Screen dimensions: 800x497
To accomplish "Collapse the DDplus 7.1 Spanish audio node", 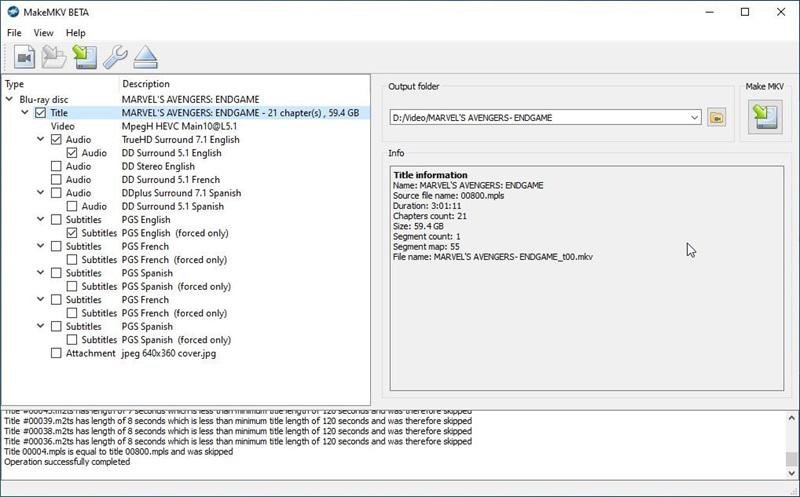I will (40, 192).
